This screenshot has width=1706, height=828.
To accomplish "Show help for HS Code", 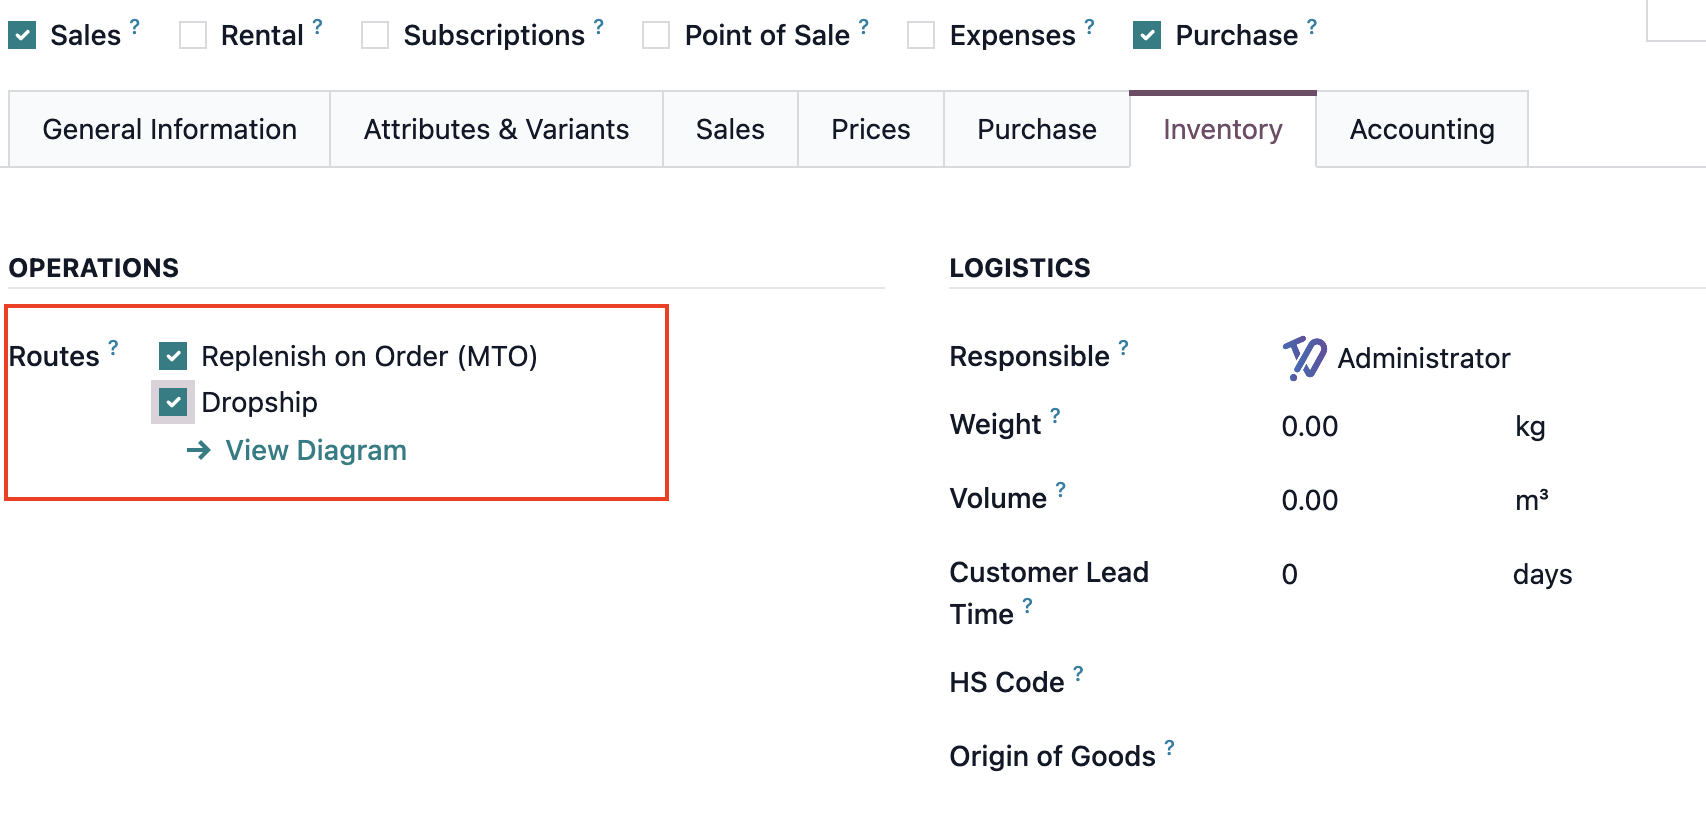I will pos(1078,673).
